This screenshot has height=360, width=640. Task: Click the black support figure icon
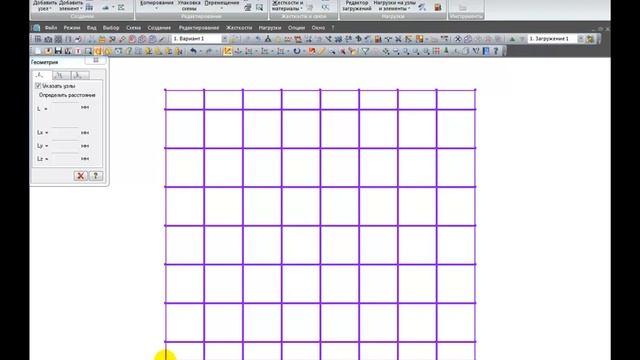[x=268, y=39]
